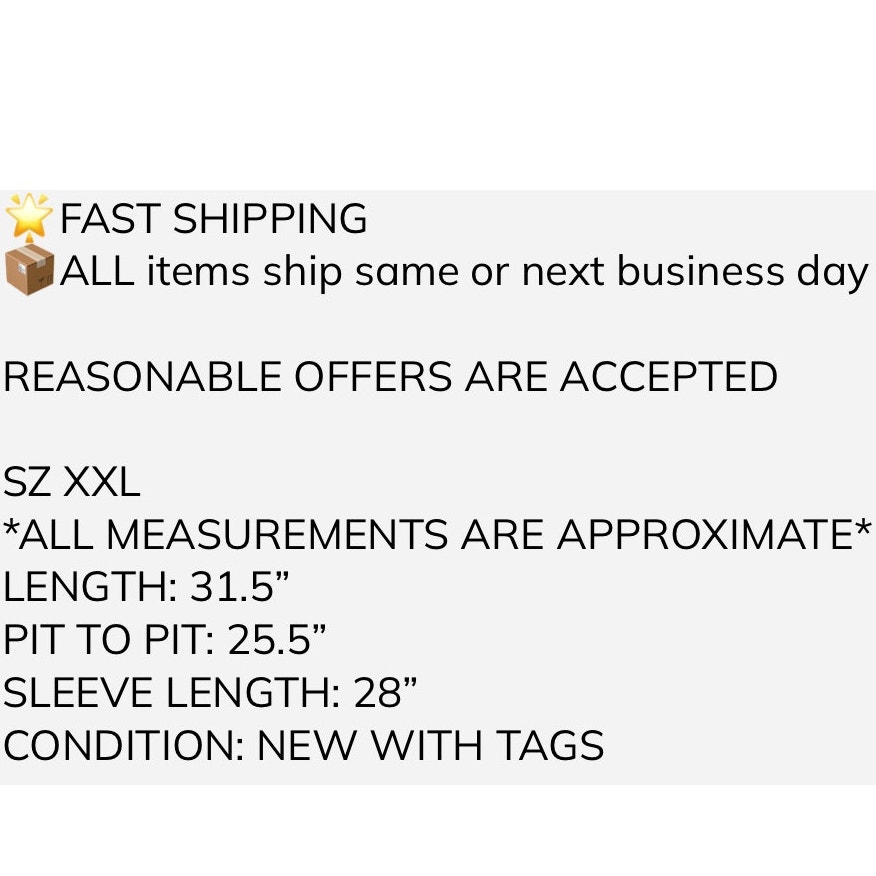Click the SZ XXL size line

(x=72, y=482)
